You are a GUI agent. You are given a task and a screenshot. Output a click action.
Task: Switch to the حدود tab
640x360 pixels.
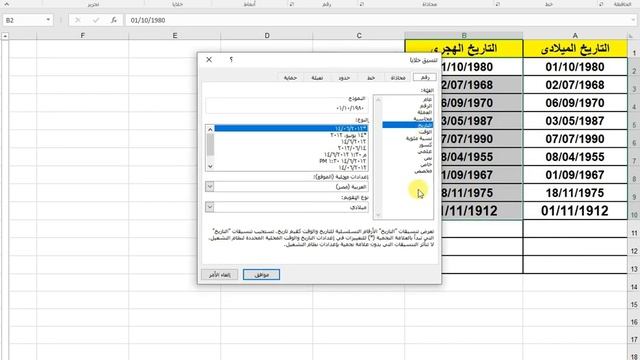(x=344, y=78)
